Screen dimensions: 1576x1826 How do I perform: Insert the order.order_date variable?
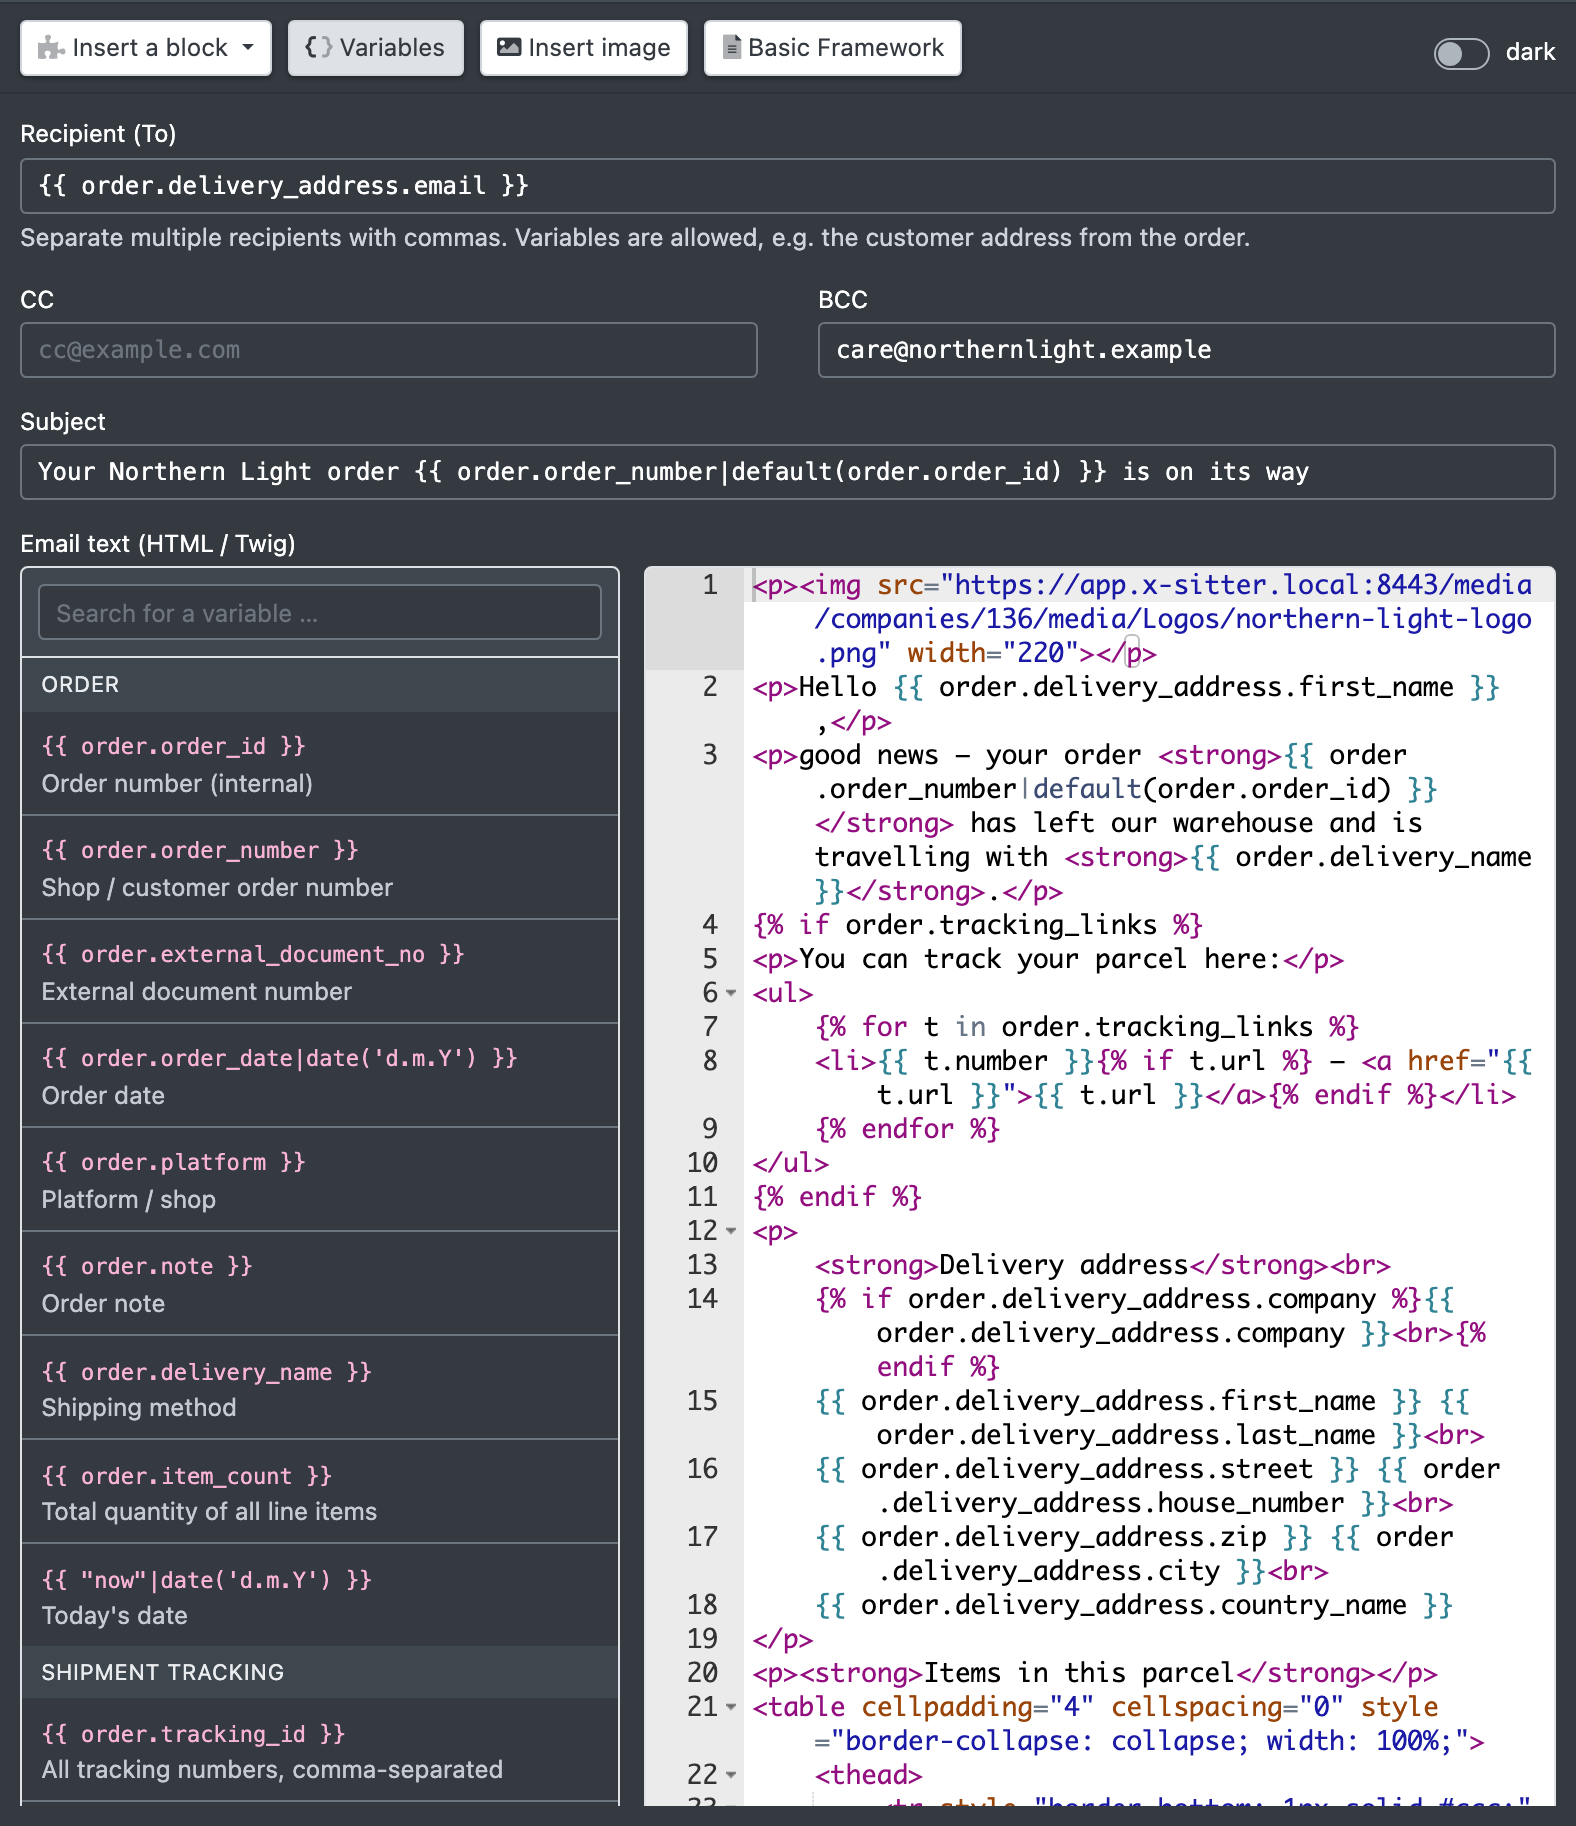point(320,1076)
